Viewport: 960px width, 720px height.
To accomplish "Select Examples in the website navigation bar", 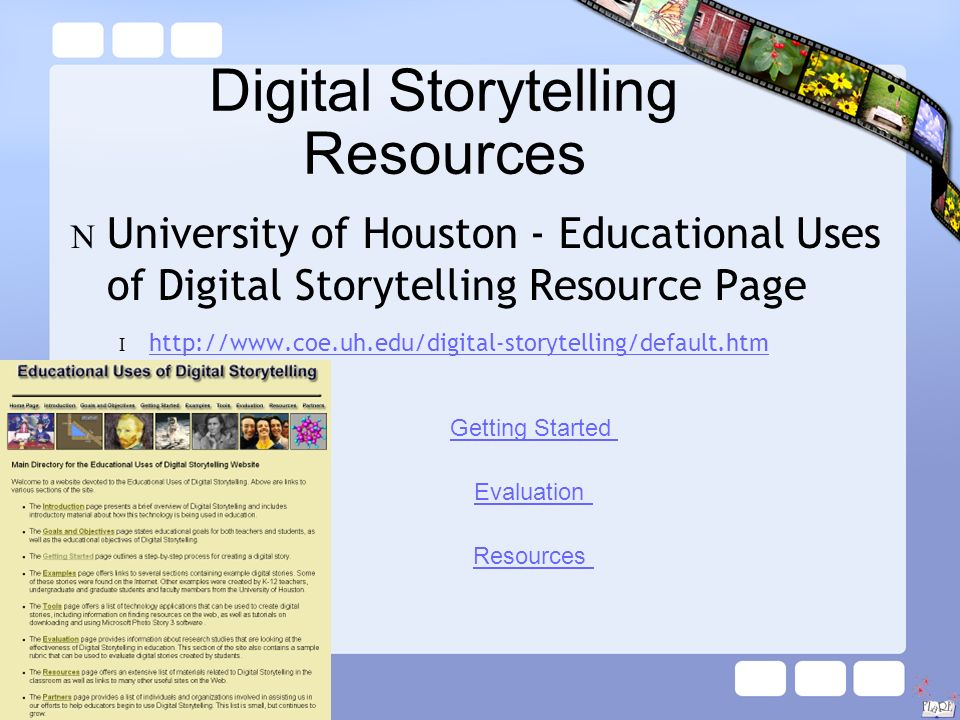I will [x=198, y=406].
